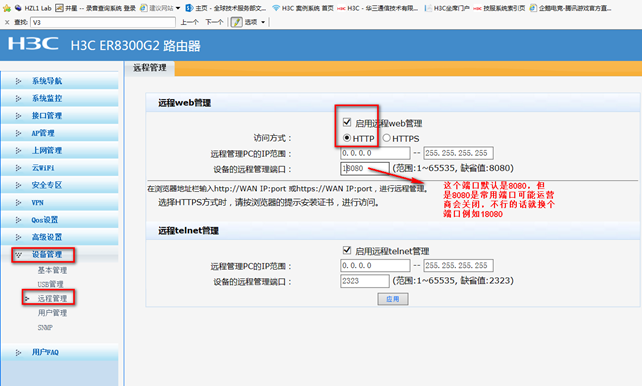Toggle 启用远程telnet管理 checkbox
Viewport: 642px width, 386px height.
(x=347, y=250)
